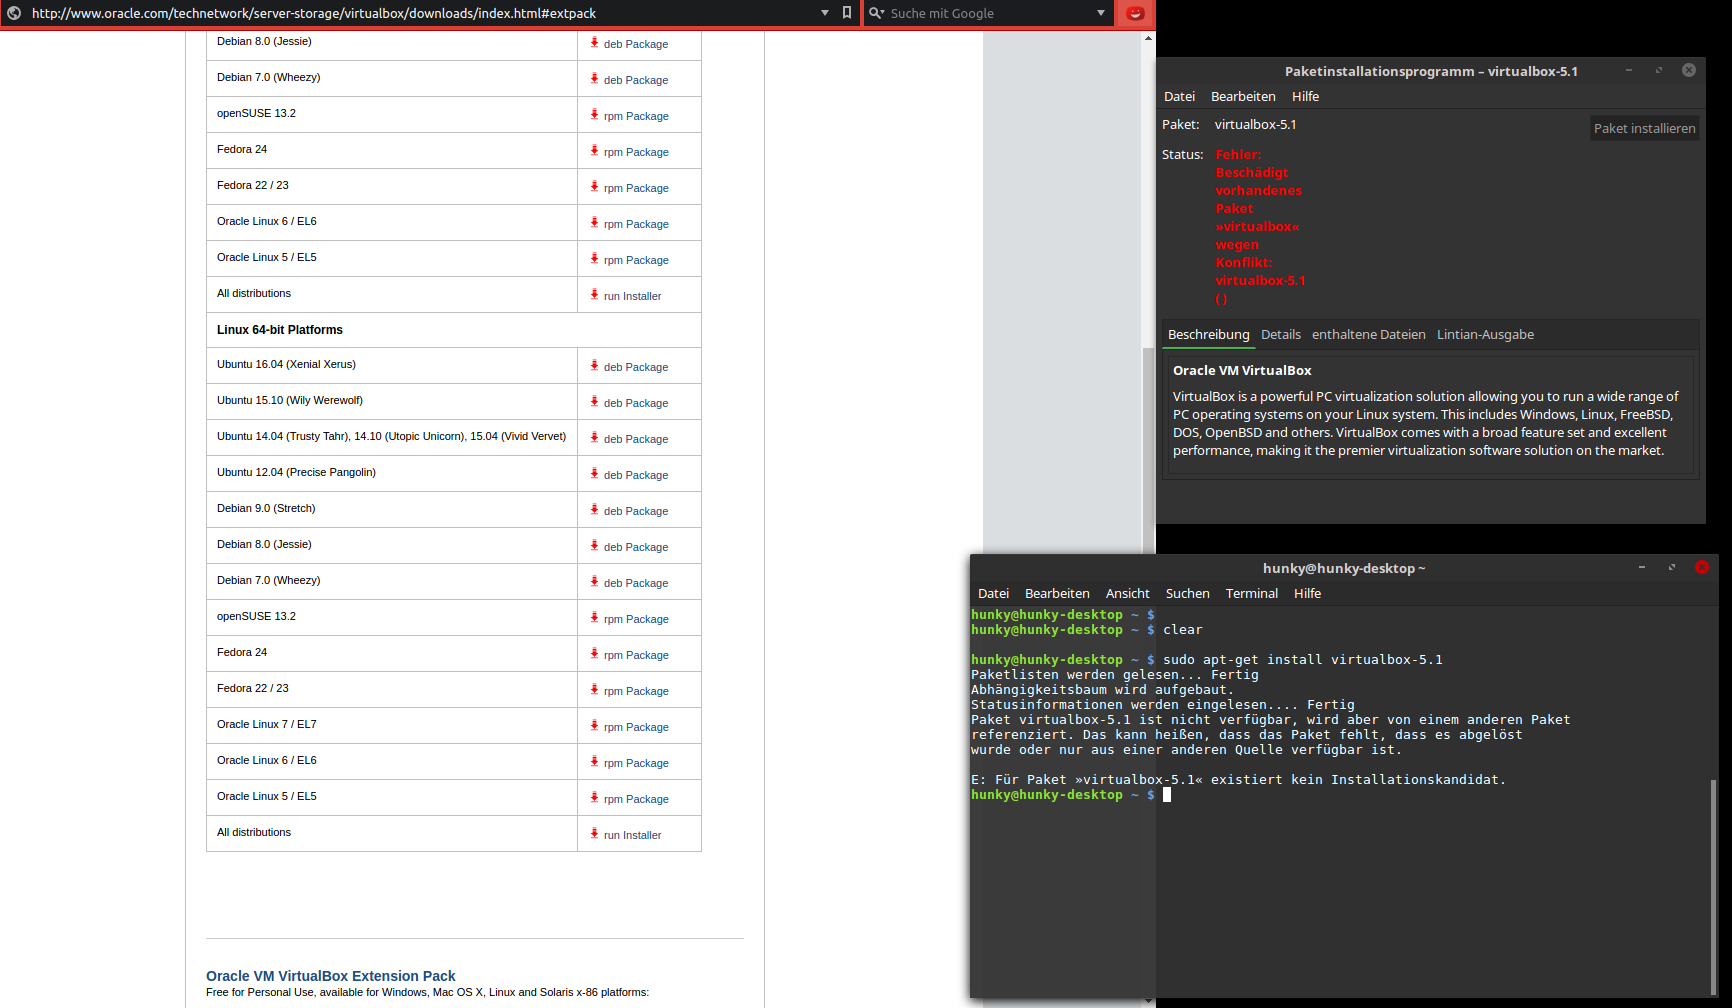
Task: Minimize the hunky@hunky-desktop terminal window
Action: pos(1641,567)
